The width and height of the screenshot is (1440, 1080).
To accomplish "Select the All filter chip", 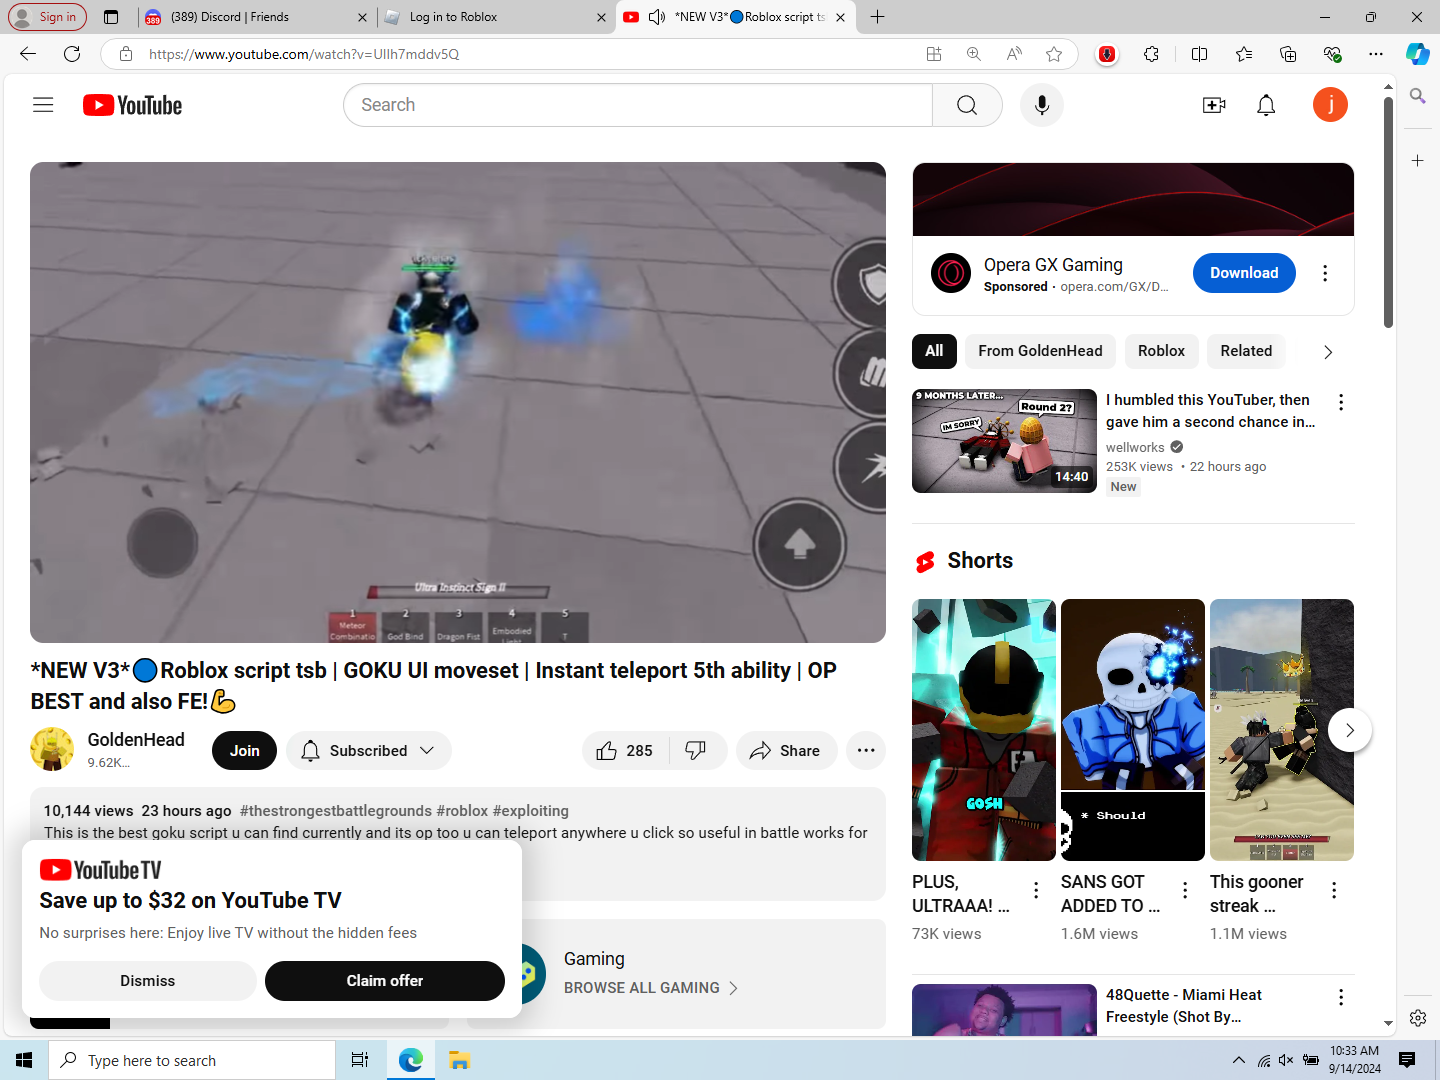I will point(934,351).
